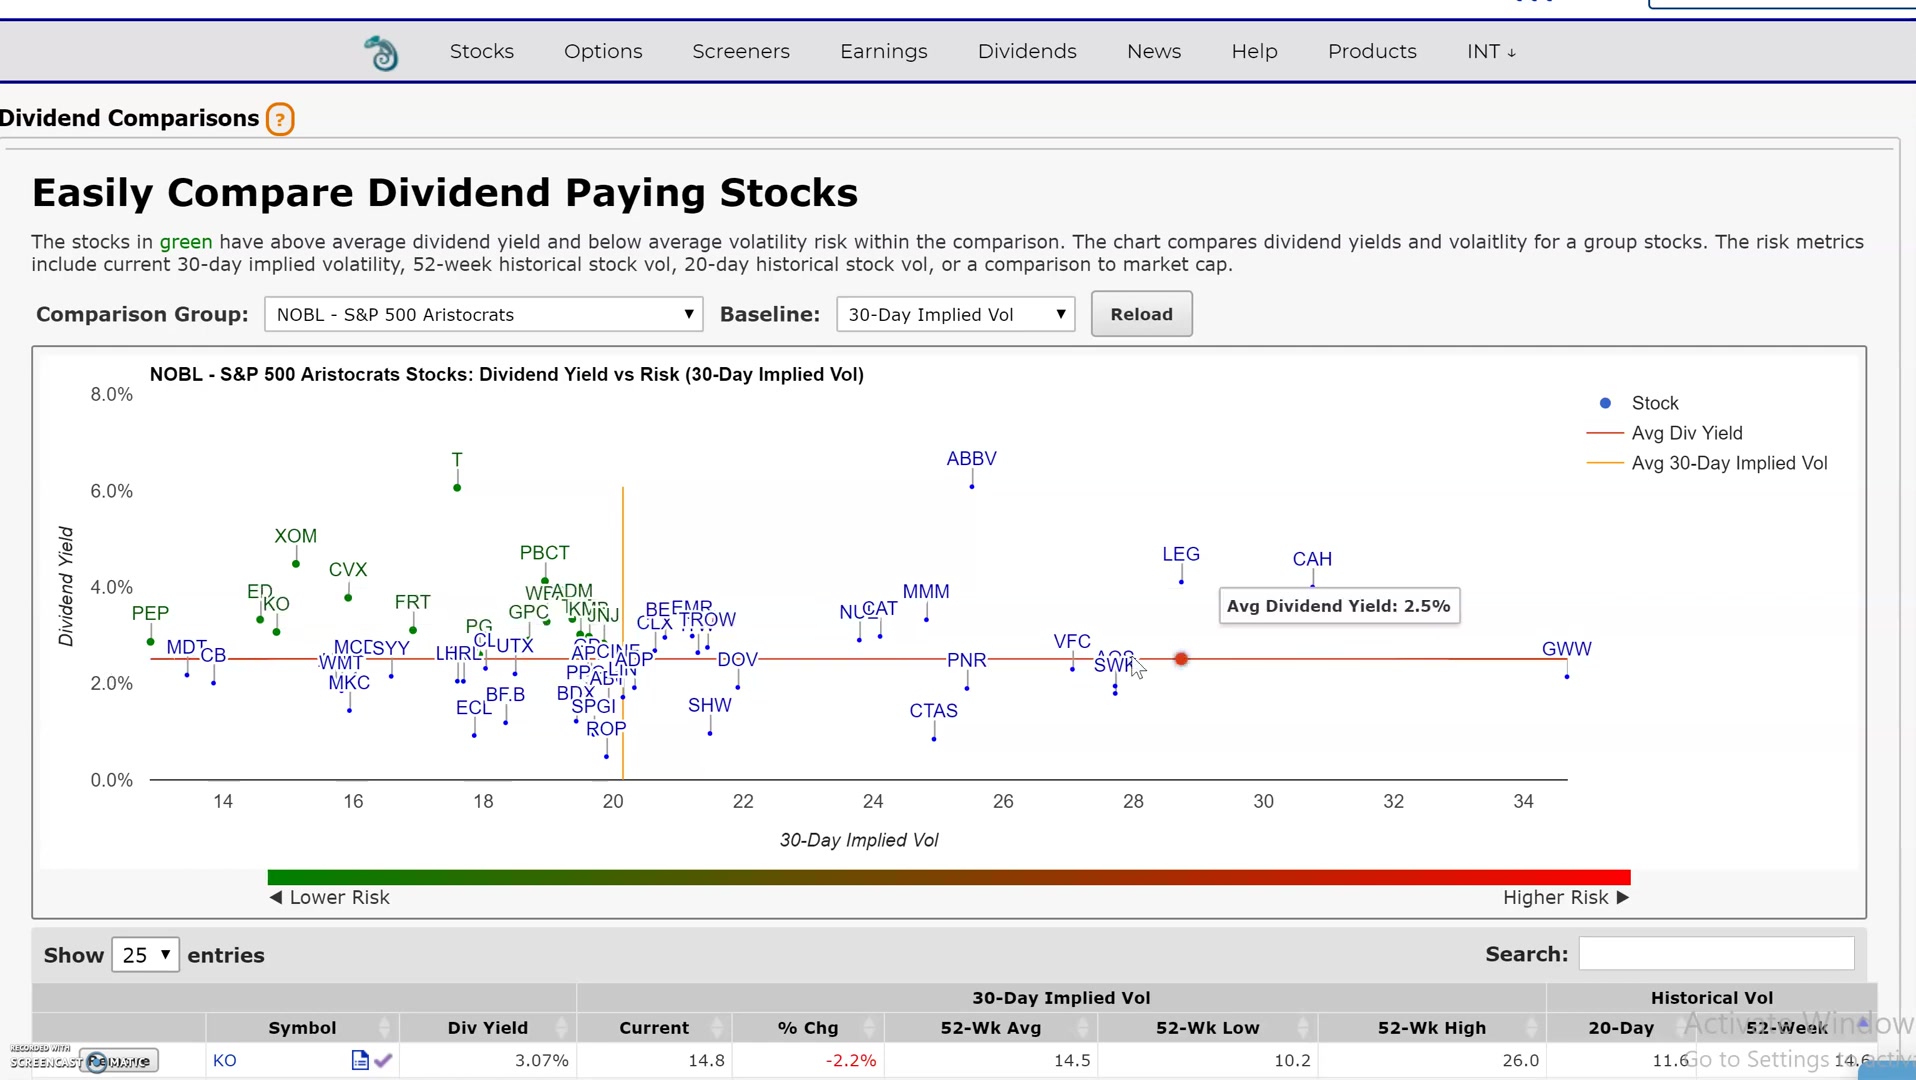Open the Show entries count dropdown
Screen dimensions: 1916x1080
click(x=146, y=955)
